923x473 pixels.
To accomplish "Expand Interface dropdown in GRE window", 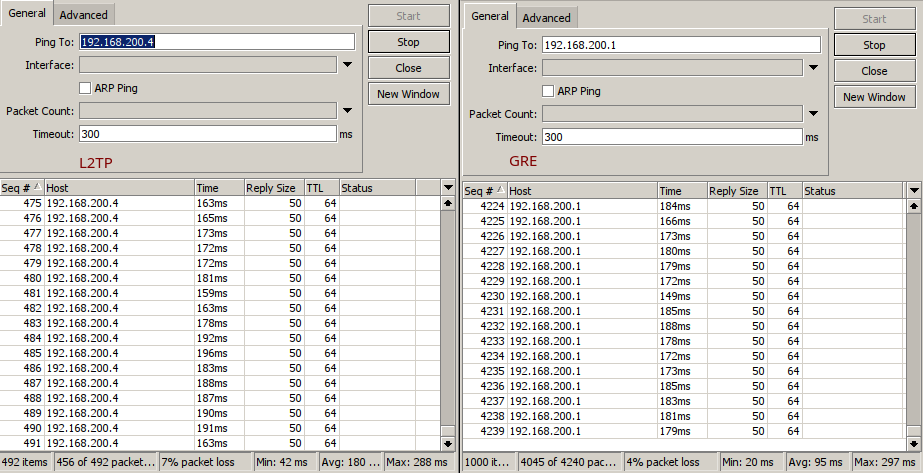I will pos(814,68).
